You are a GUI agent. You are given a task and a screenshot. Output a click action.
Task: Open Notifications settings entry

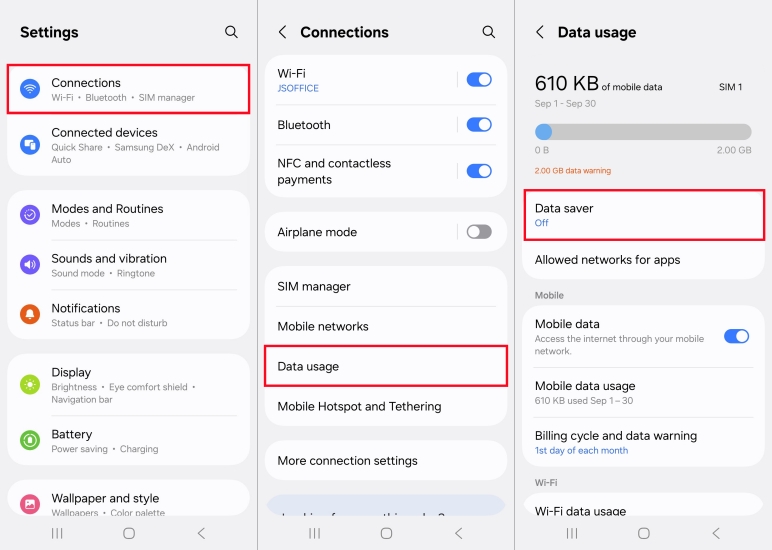129,314
